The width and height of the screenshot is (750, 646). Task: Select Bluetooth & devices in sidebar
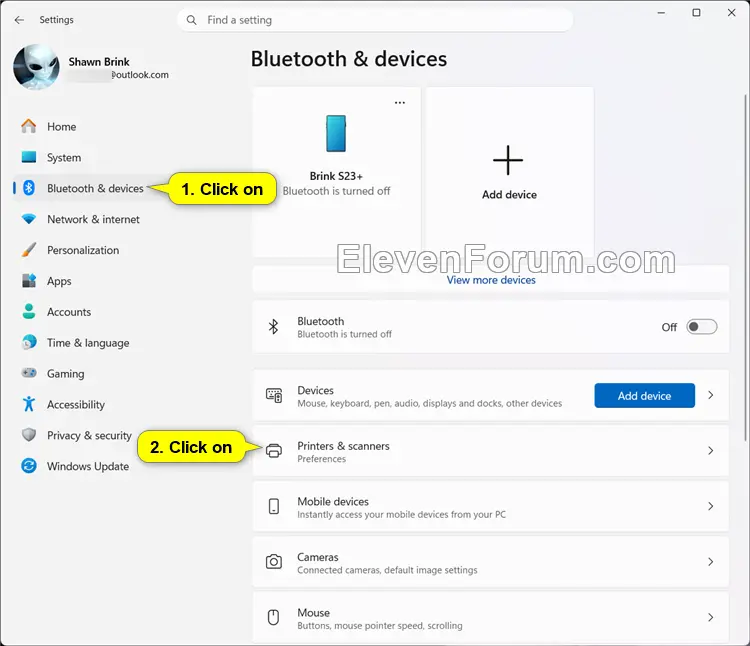click(95, 188)
